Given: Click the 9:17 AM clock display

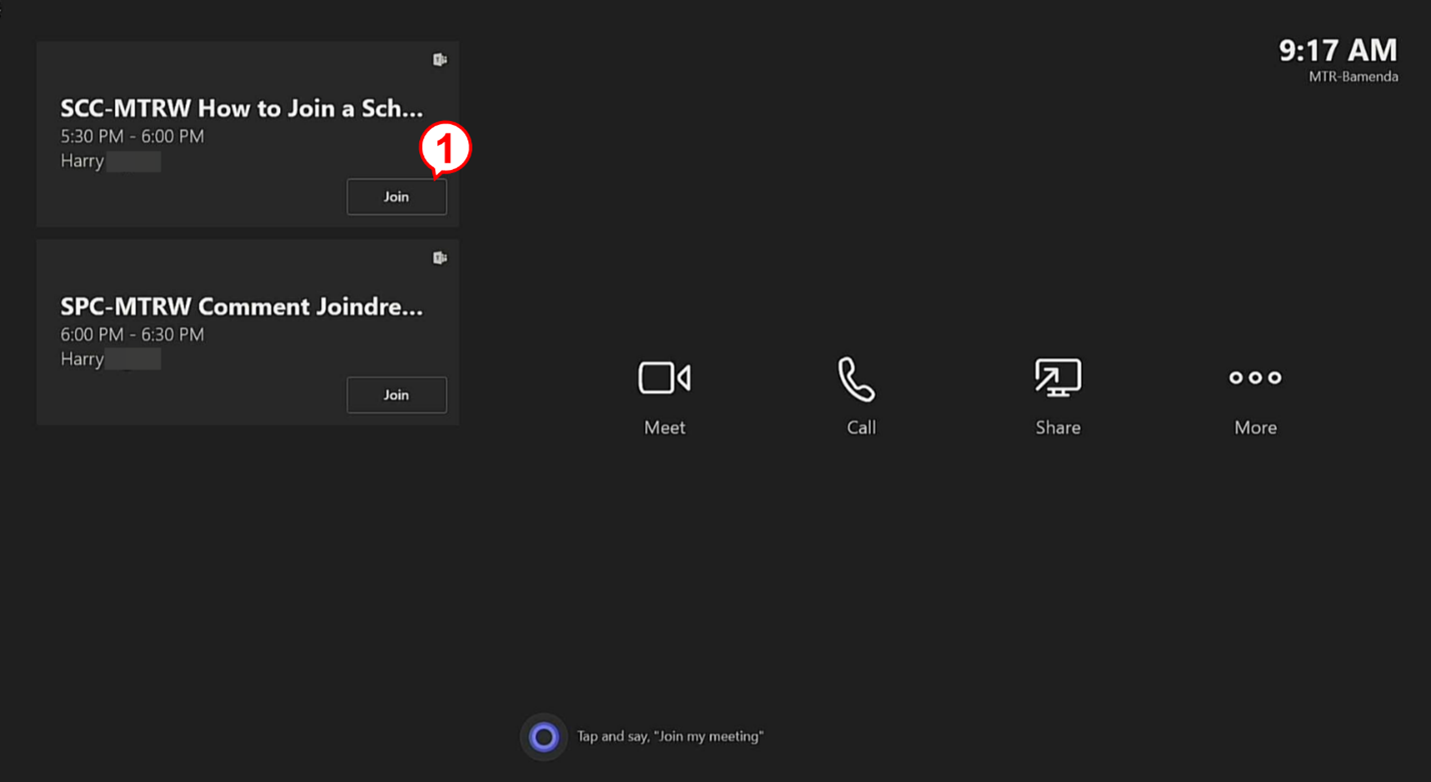Looking at the screenshot, I should point(1337,50).
